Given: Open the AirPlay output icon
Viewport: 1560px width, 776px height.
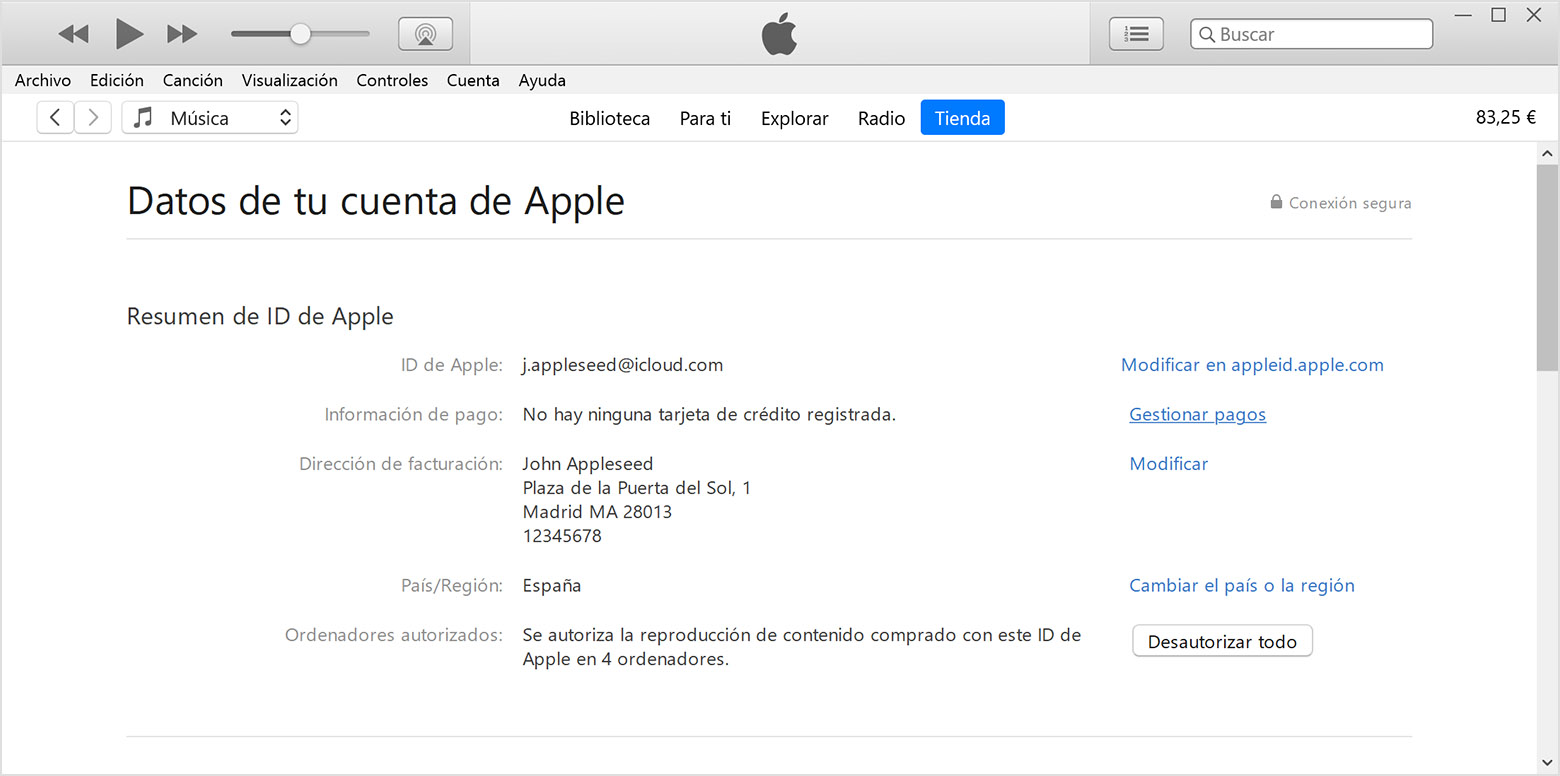Looking at the screenshot, I should pos(425,34).
